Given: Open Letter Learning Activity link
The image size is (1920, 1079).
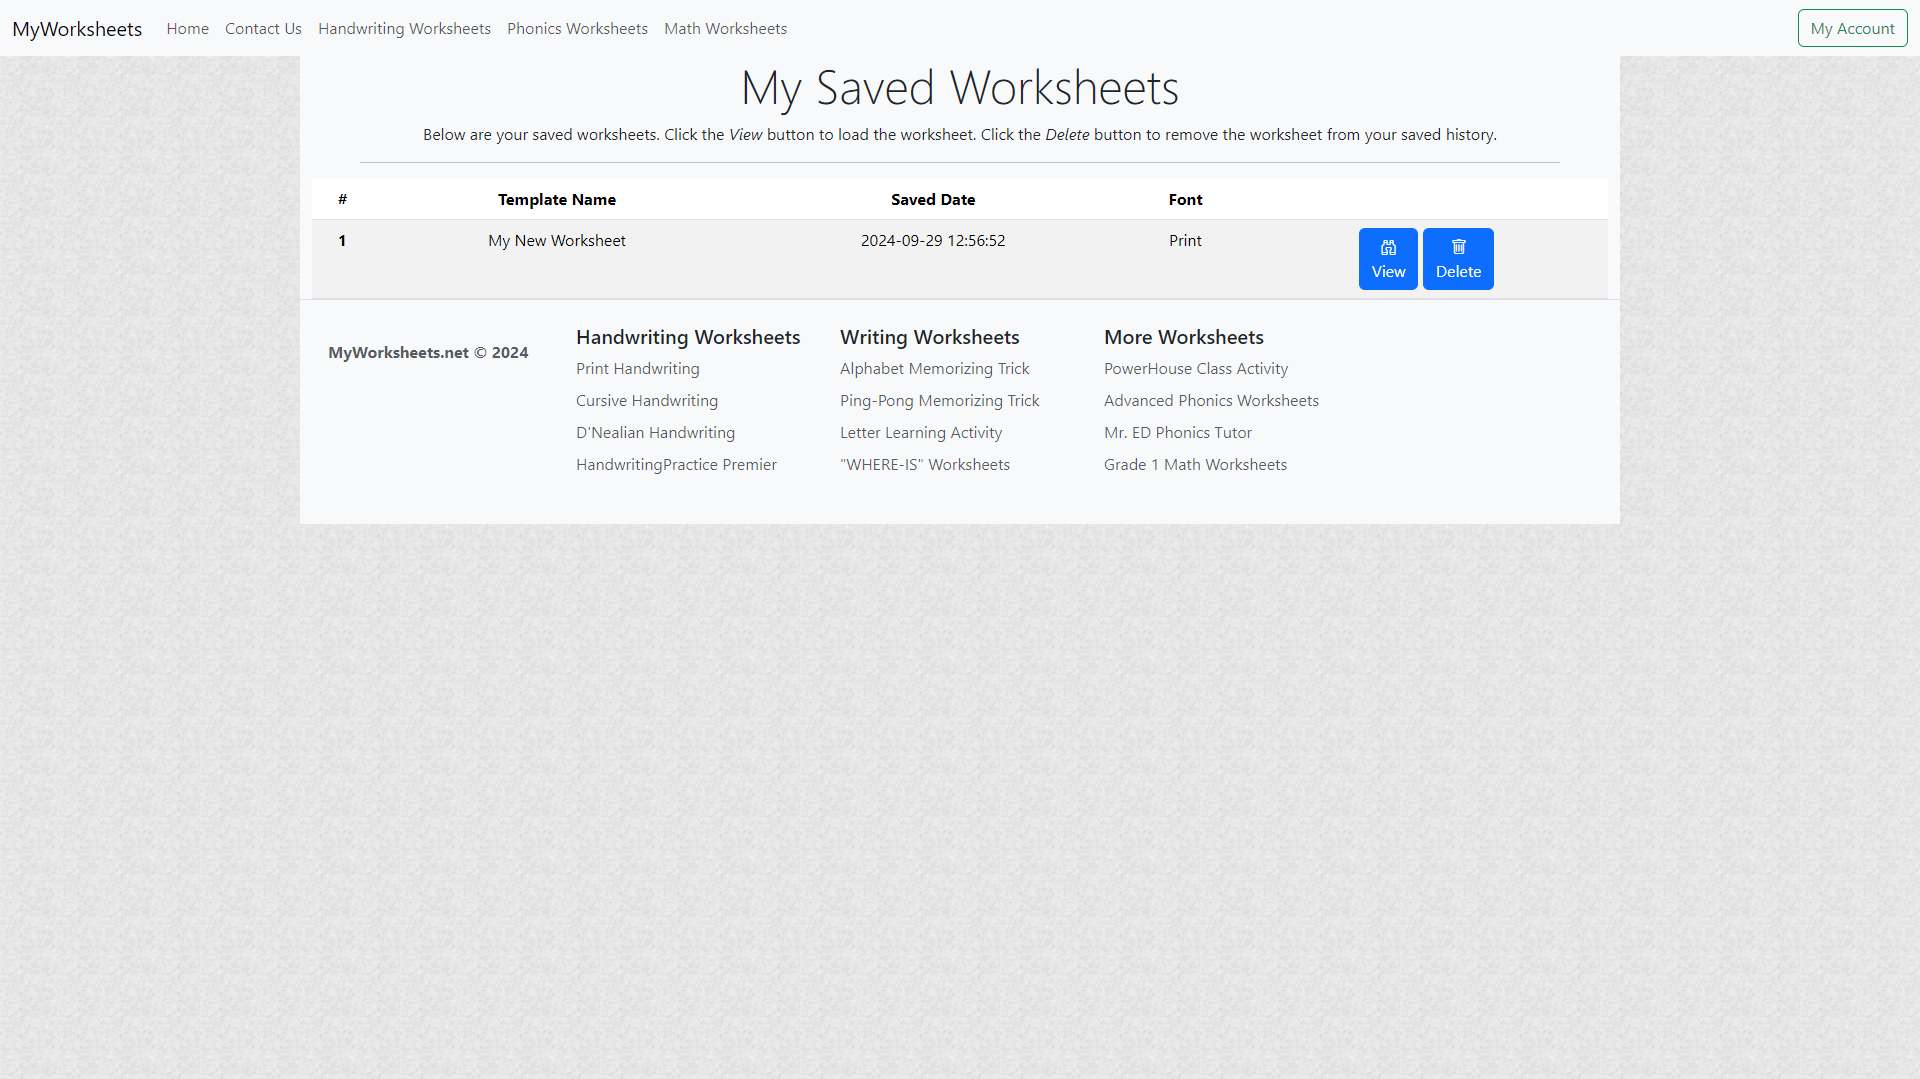Looking at the screenshot, I should pos(921,433).
